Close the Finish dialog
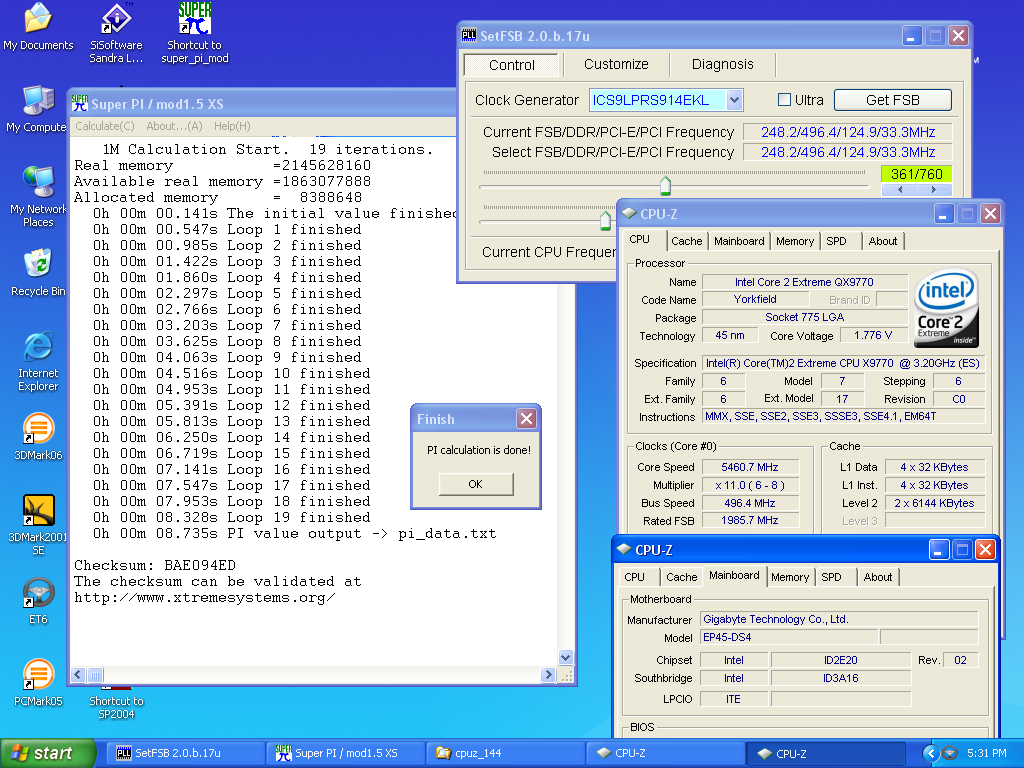Screen dimensions: 1024x768 [x=526, y=418]
